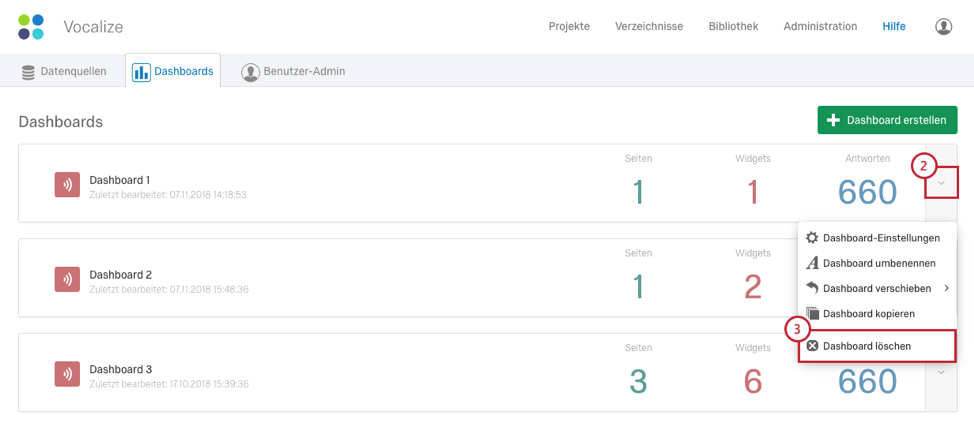Click the red Dashboard 2 icon

(67, 280)
